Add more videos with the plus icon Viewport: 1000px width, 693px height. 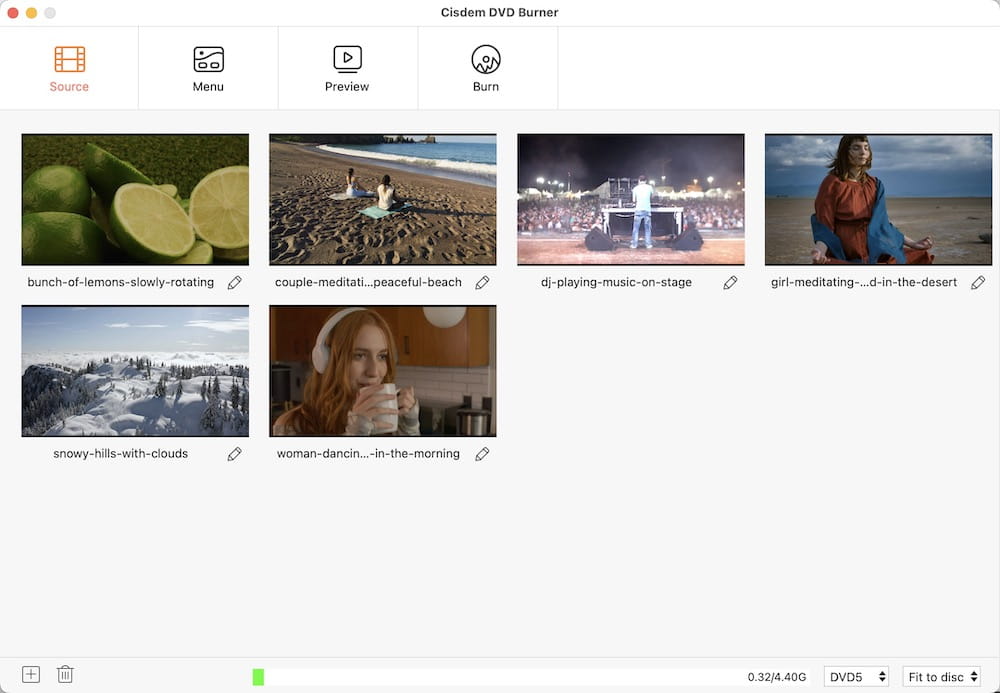tap(29, 674)
